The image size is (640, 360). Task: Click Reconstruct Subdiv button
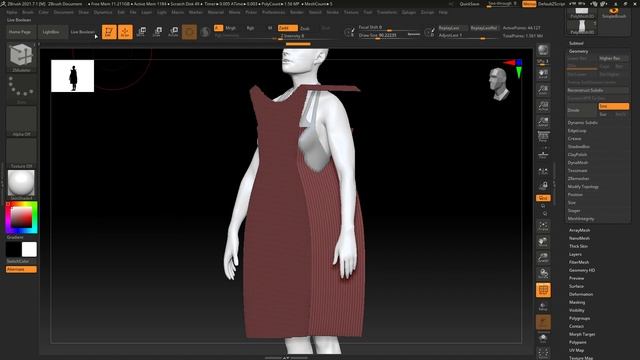[x=598, y=90]
